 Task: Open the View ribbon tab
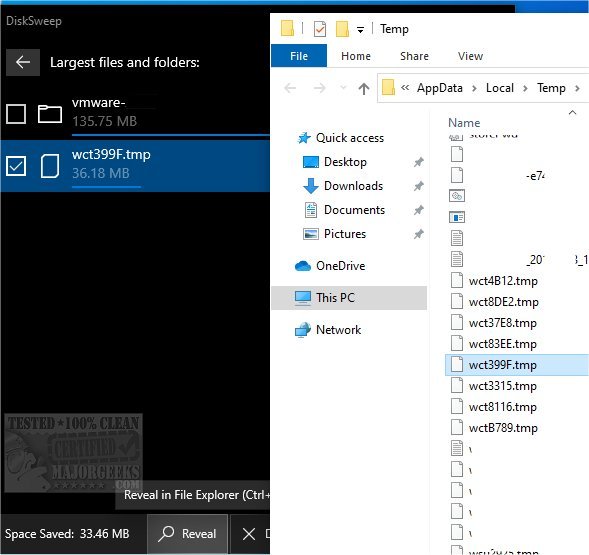470,56
